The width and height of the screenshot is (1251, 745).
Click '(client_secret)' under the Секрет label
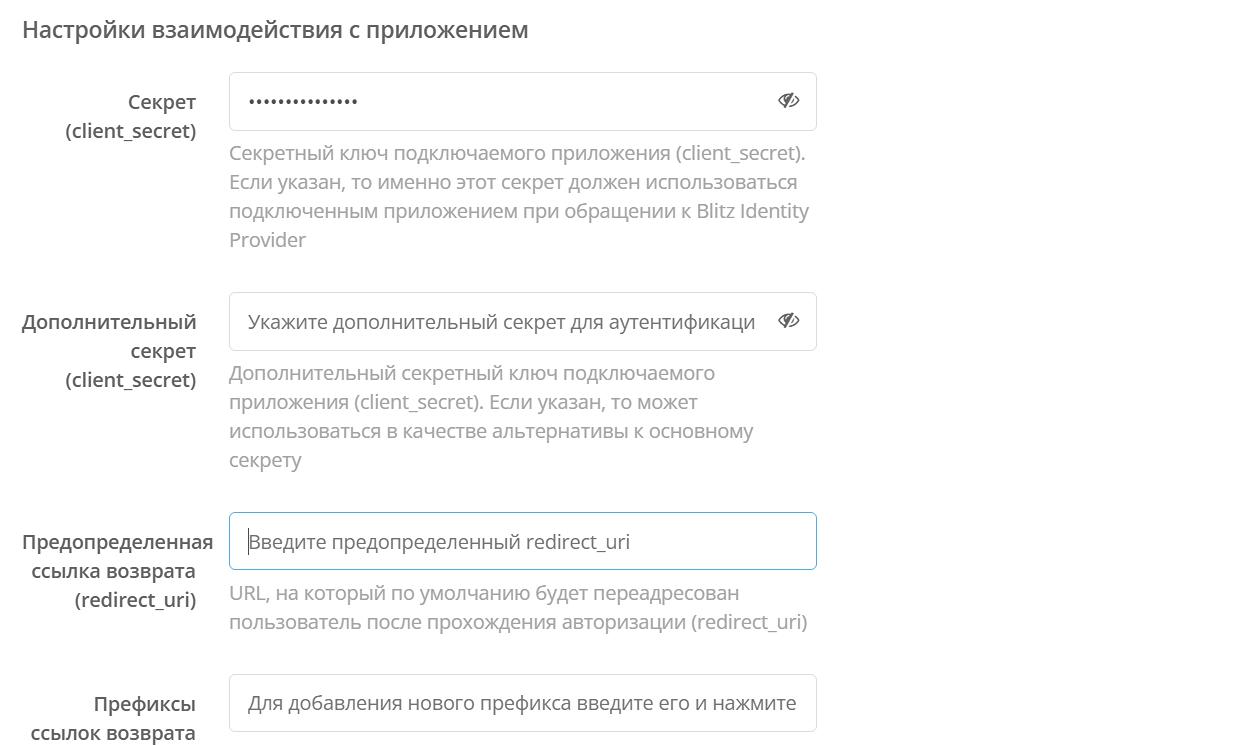tap(131, 131)
